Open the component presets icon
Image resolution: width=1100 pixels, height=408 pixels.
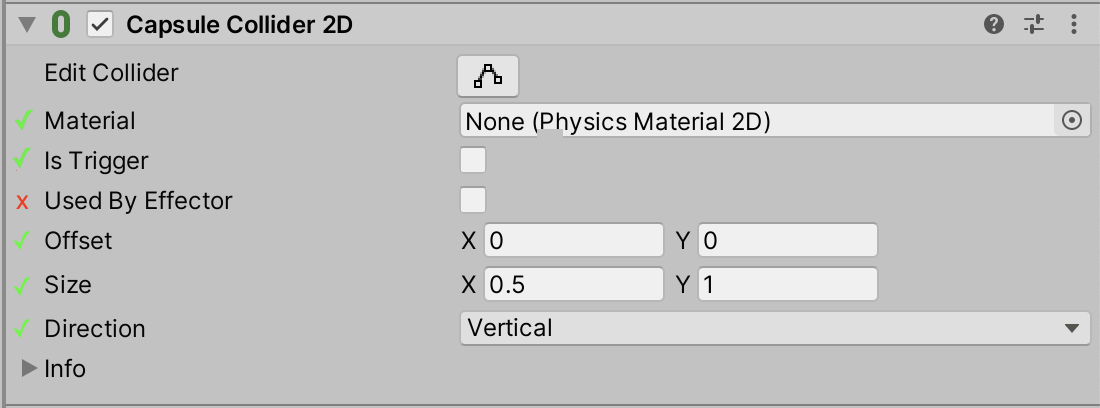click(1034, 25)
